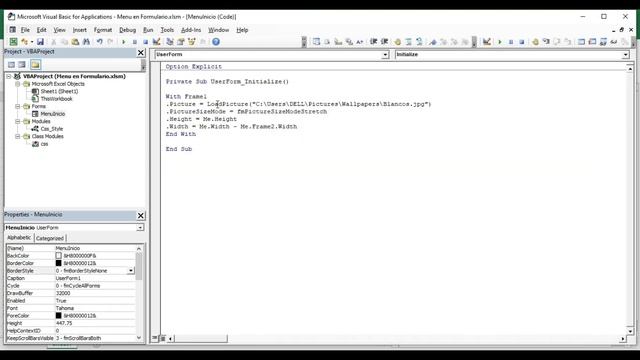Open the Locals Window icon on Debug toolbar
The height and width of the screenshot is (360, 640).
581,42
